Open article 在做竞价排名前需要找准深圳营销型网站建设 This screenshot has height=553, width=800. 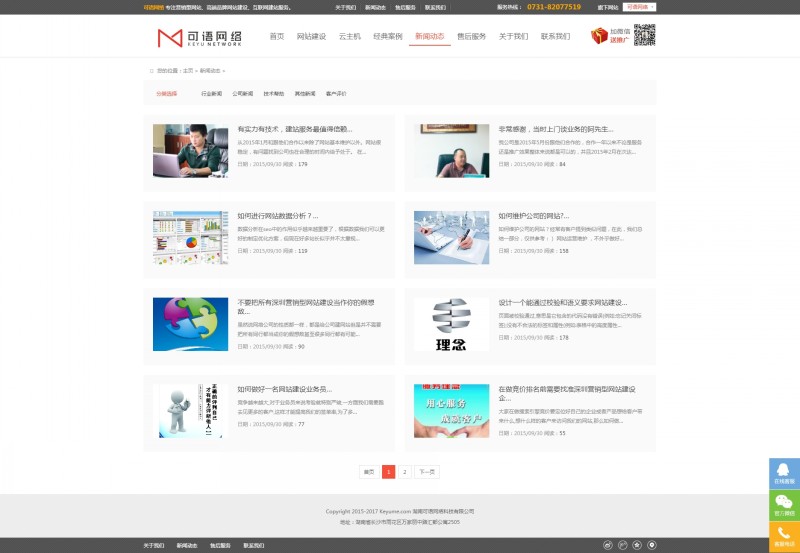(x=567, y=394)
